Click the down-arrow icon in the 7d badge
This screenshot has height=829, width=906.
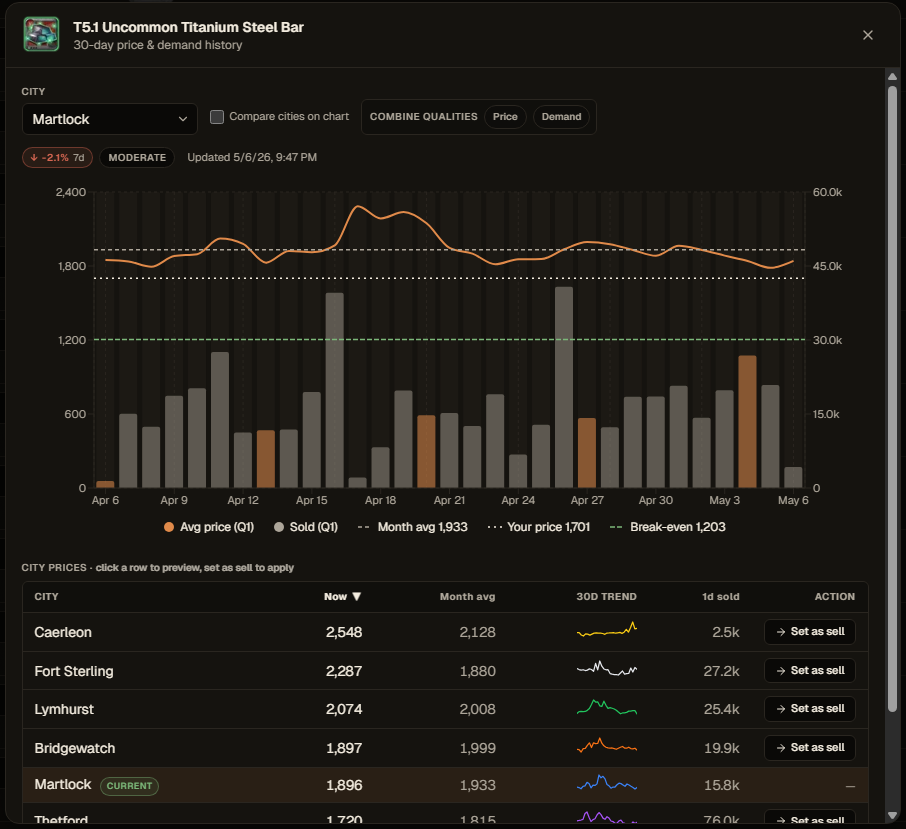[34, 158]
